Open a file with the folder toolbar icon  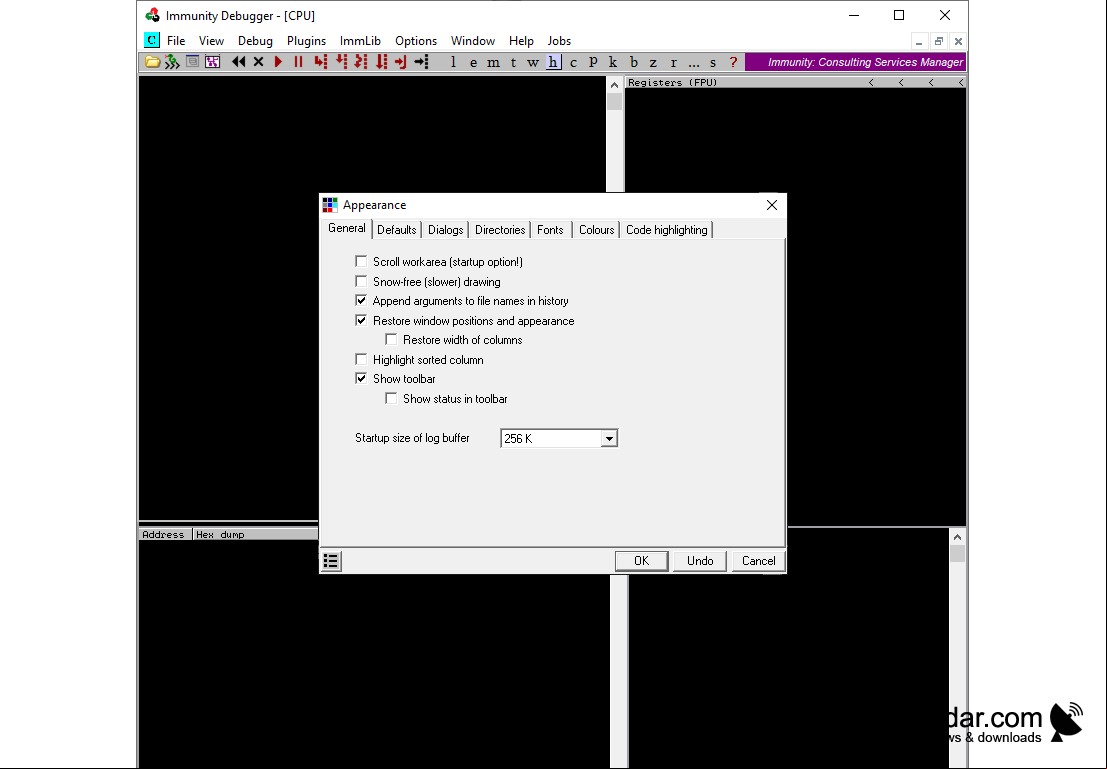click(x=152, y=62)
